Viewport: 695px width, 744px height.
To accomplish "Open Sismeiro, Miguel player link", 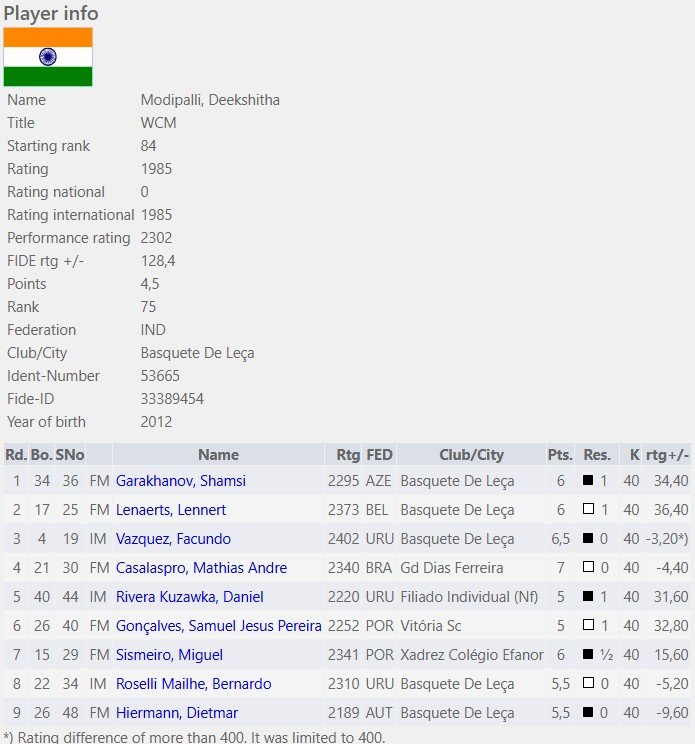I will click(x=169, y=655).
